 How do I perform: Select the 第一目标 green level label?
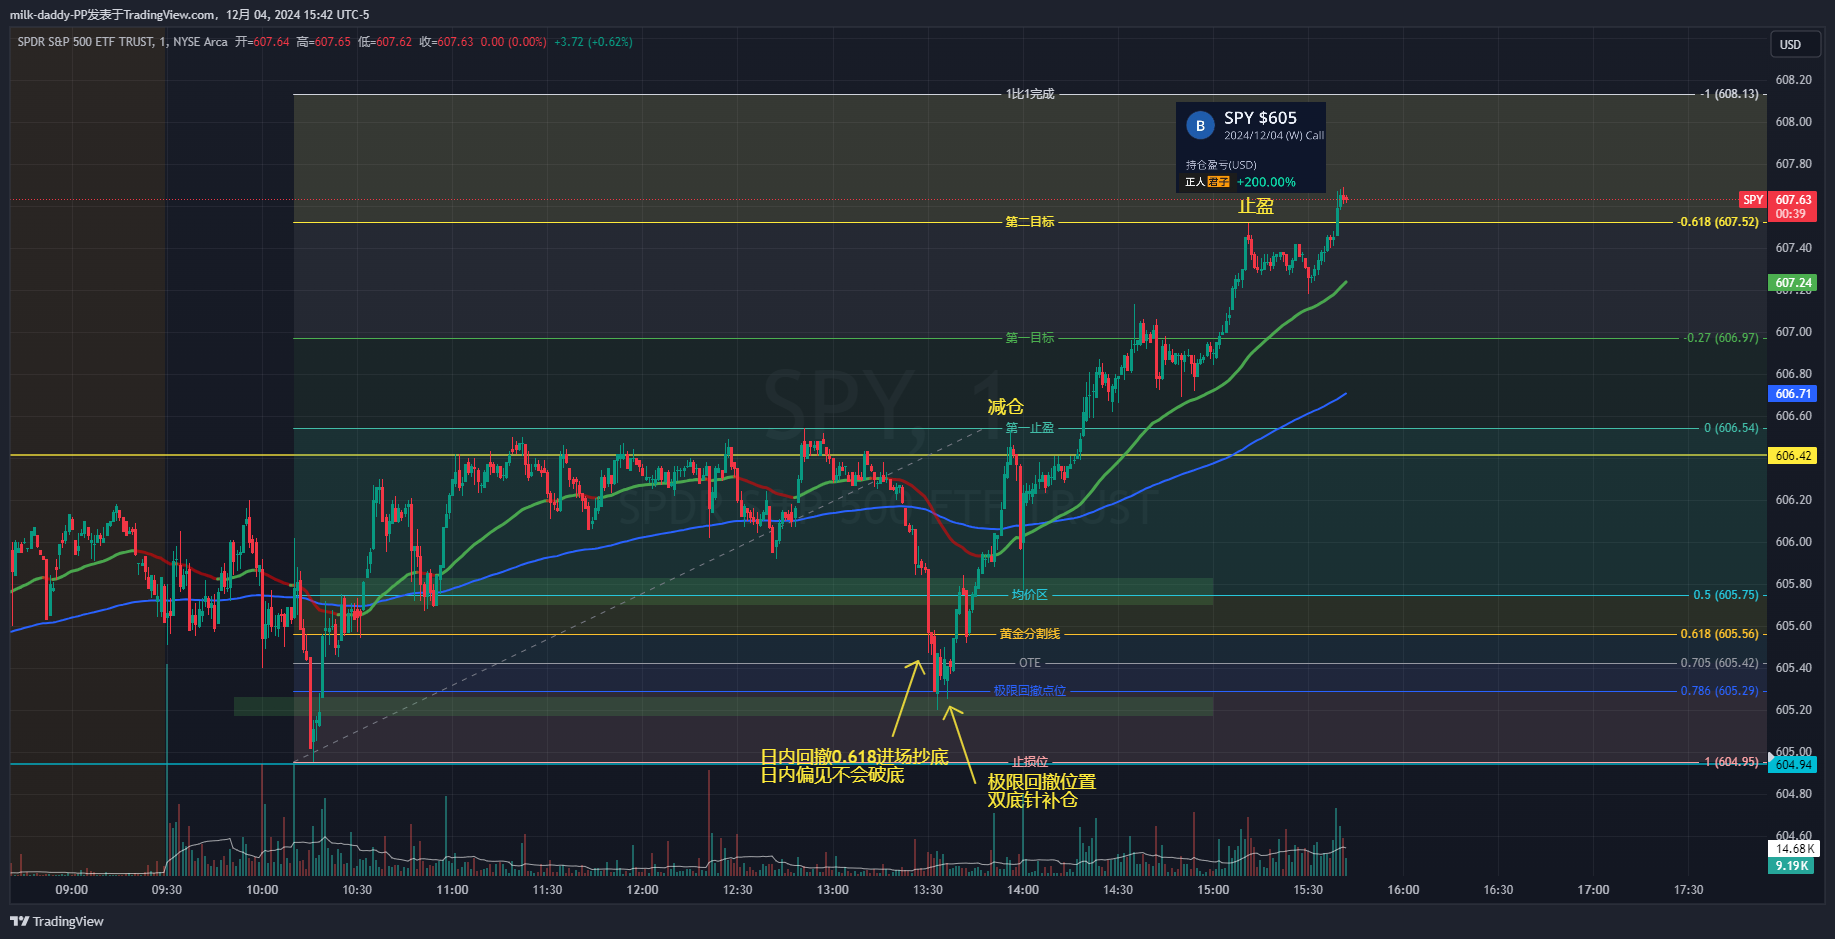coord(1029,338)
